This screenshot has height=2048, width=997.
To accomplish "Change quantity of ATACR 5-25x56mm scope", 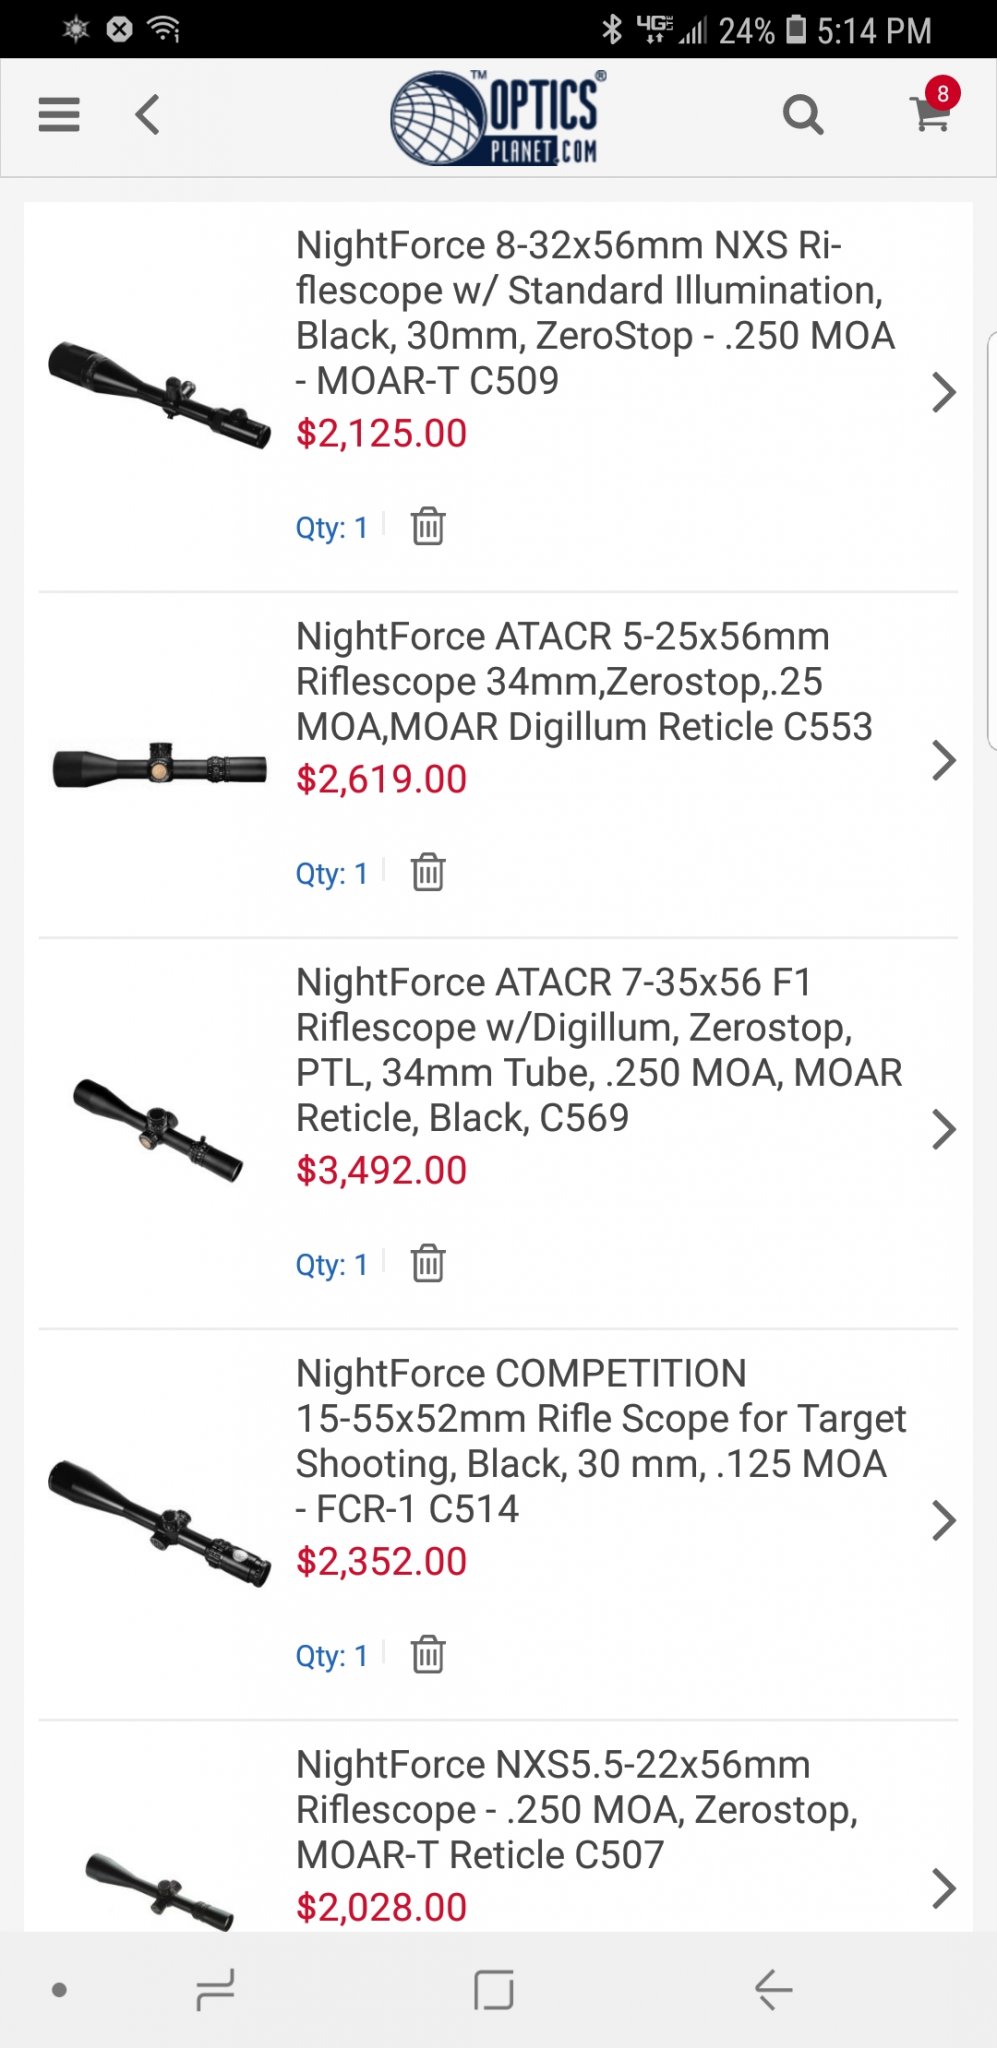I will tap(332, 873).
